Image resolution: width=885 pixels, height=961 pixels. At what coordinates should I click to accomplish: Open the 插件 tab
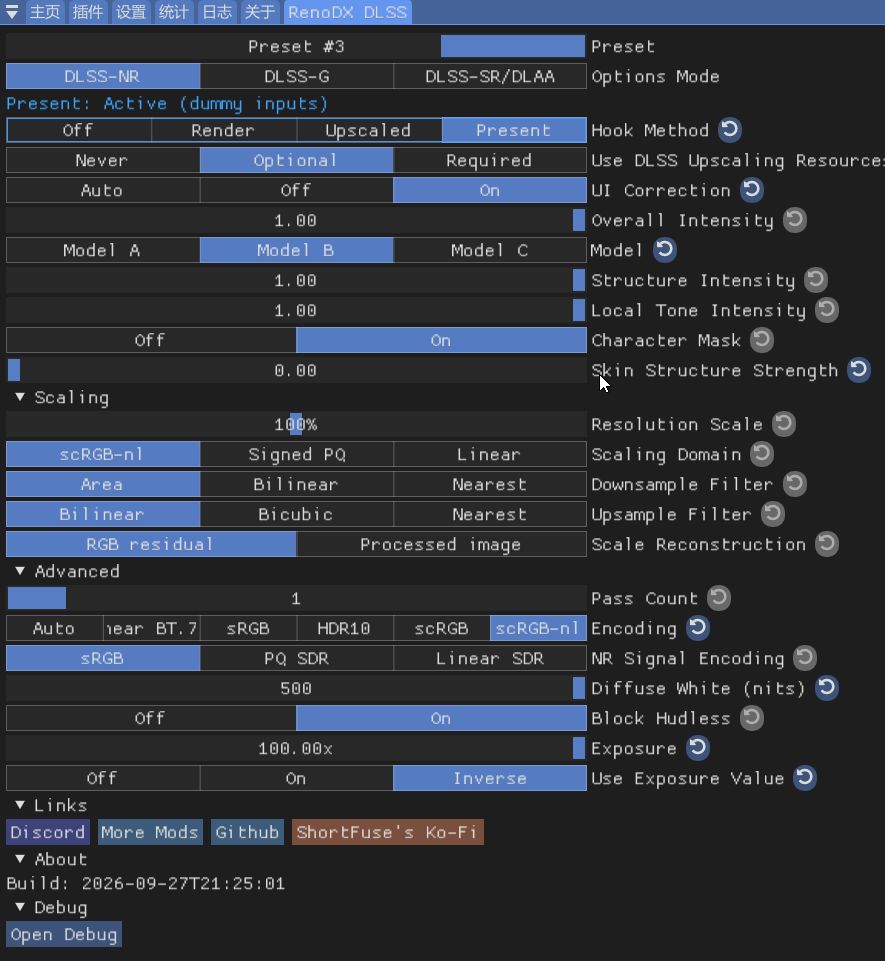tap(88, 12)
